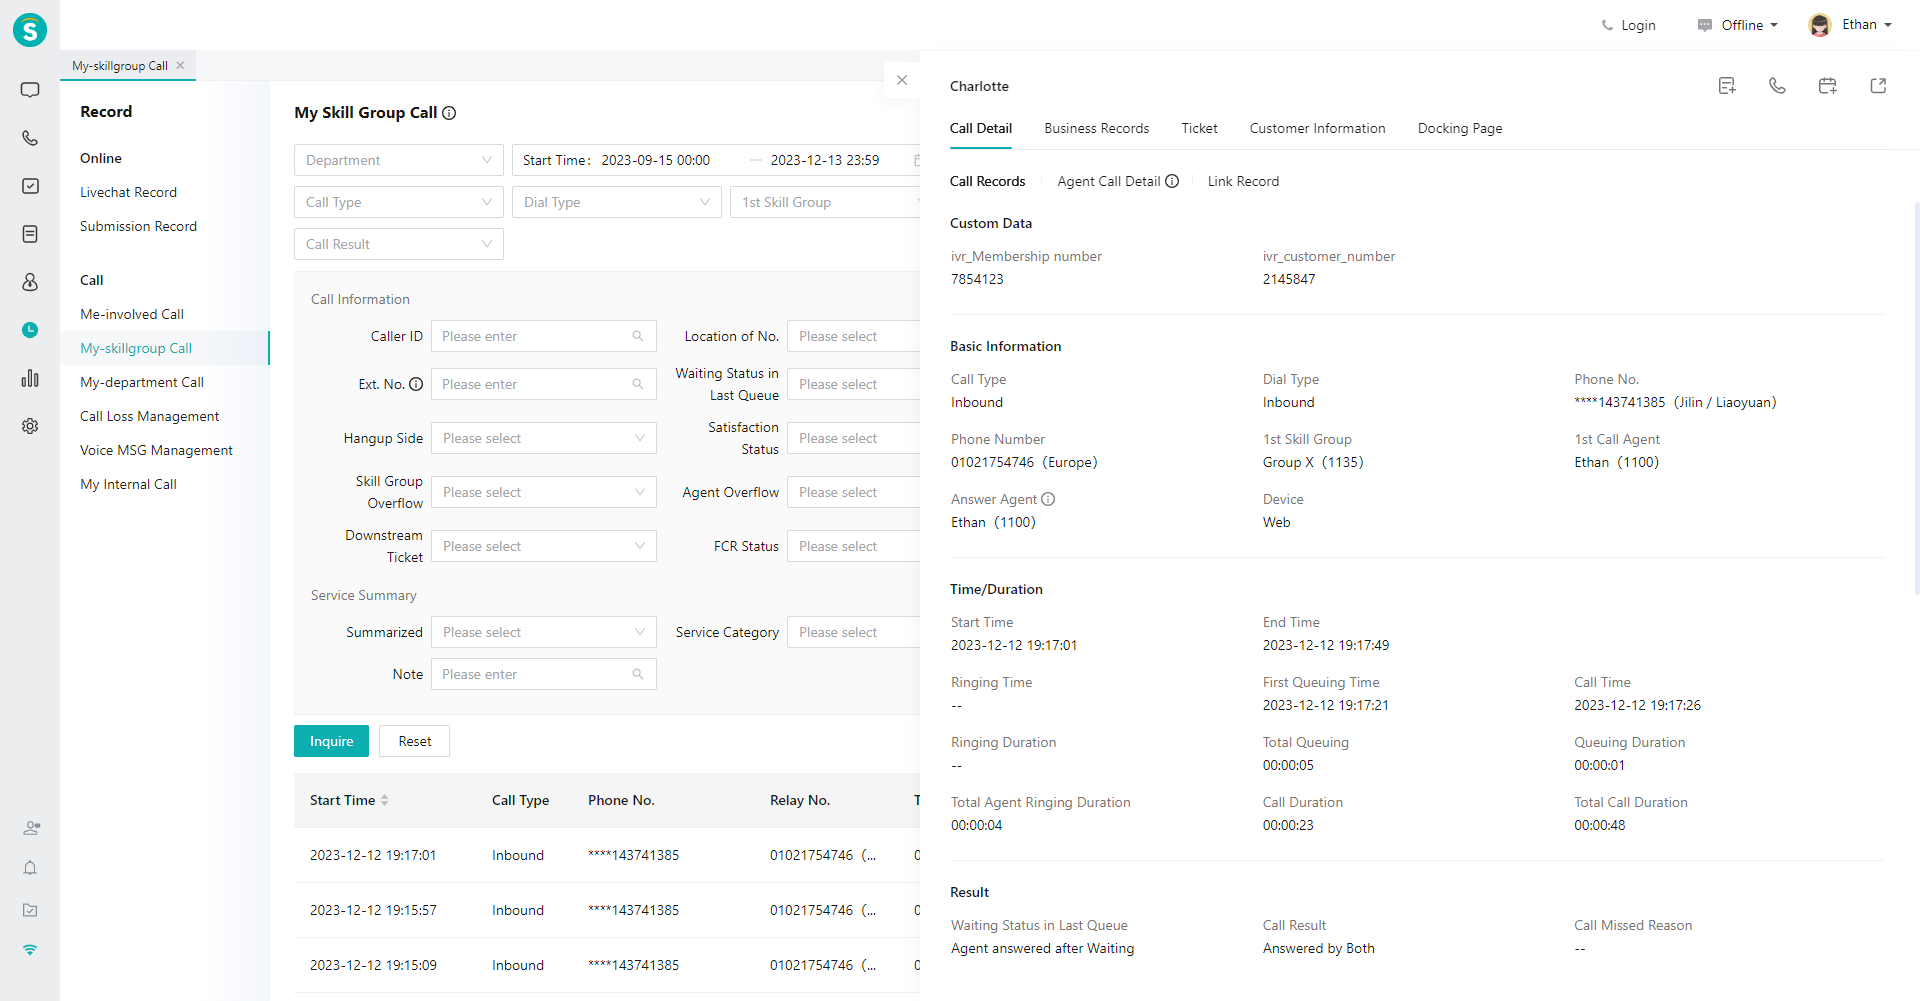The width and height of the screenshot is (1920, 1001).
Task: Click the Login phone button
Action: pyautogui.click(x=1628, y=25)
